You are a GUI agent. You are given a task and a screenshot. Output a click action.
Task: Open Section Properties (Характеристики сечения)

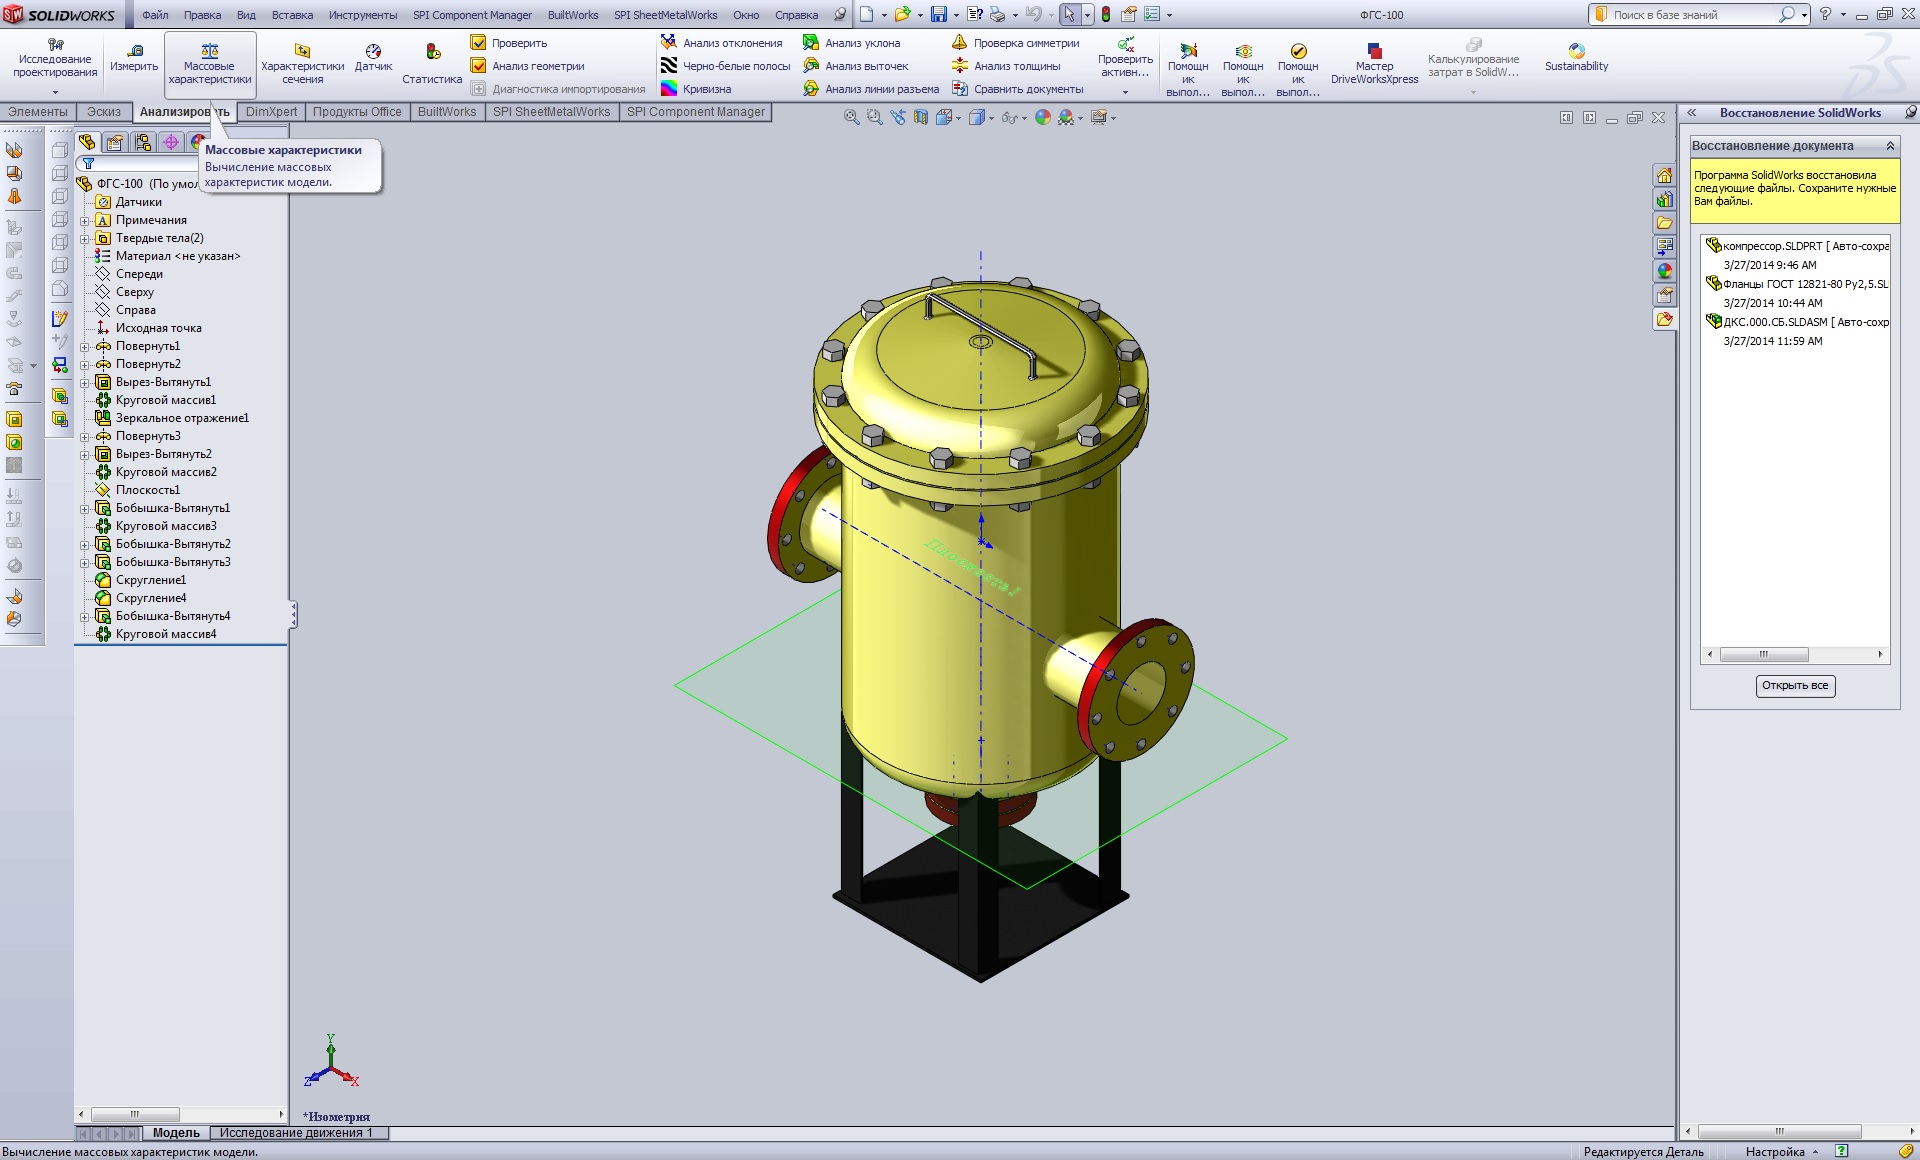(x=302, y=64)
